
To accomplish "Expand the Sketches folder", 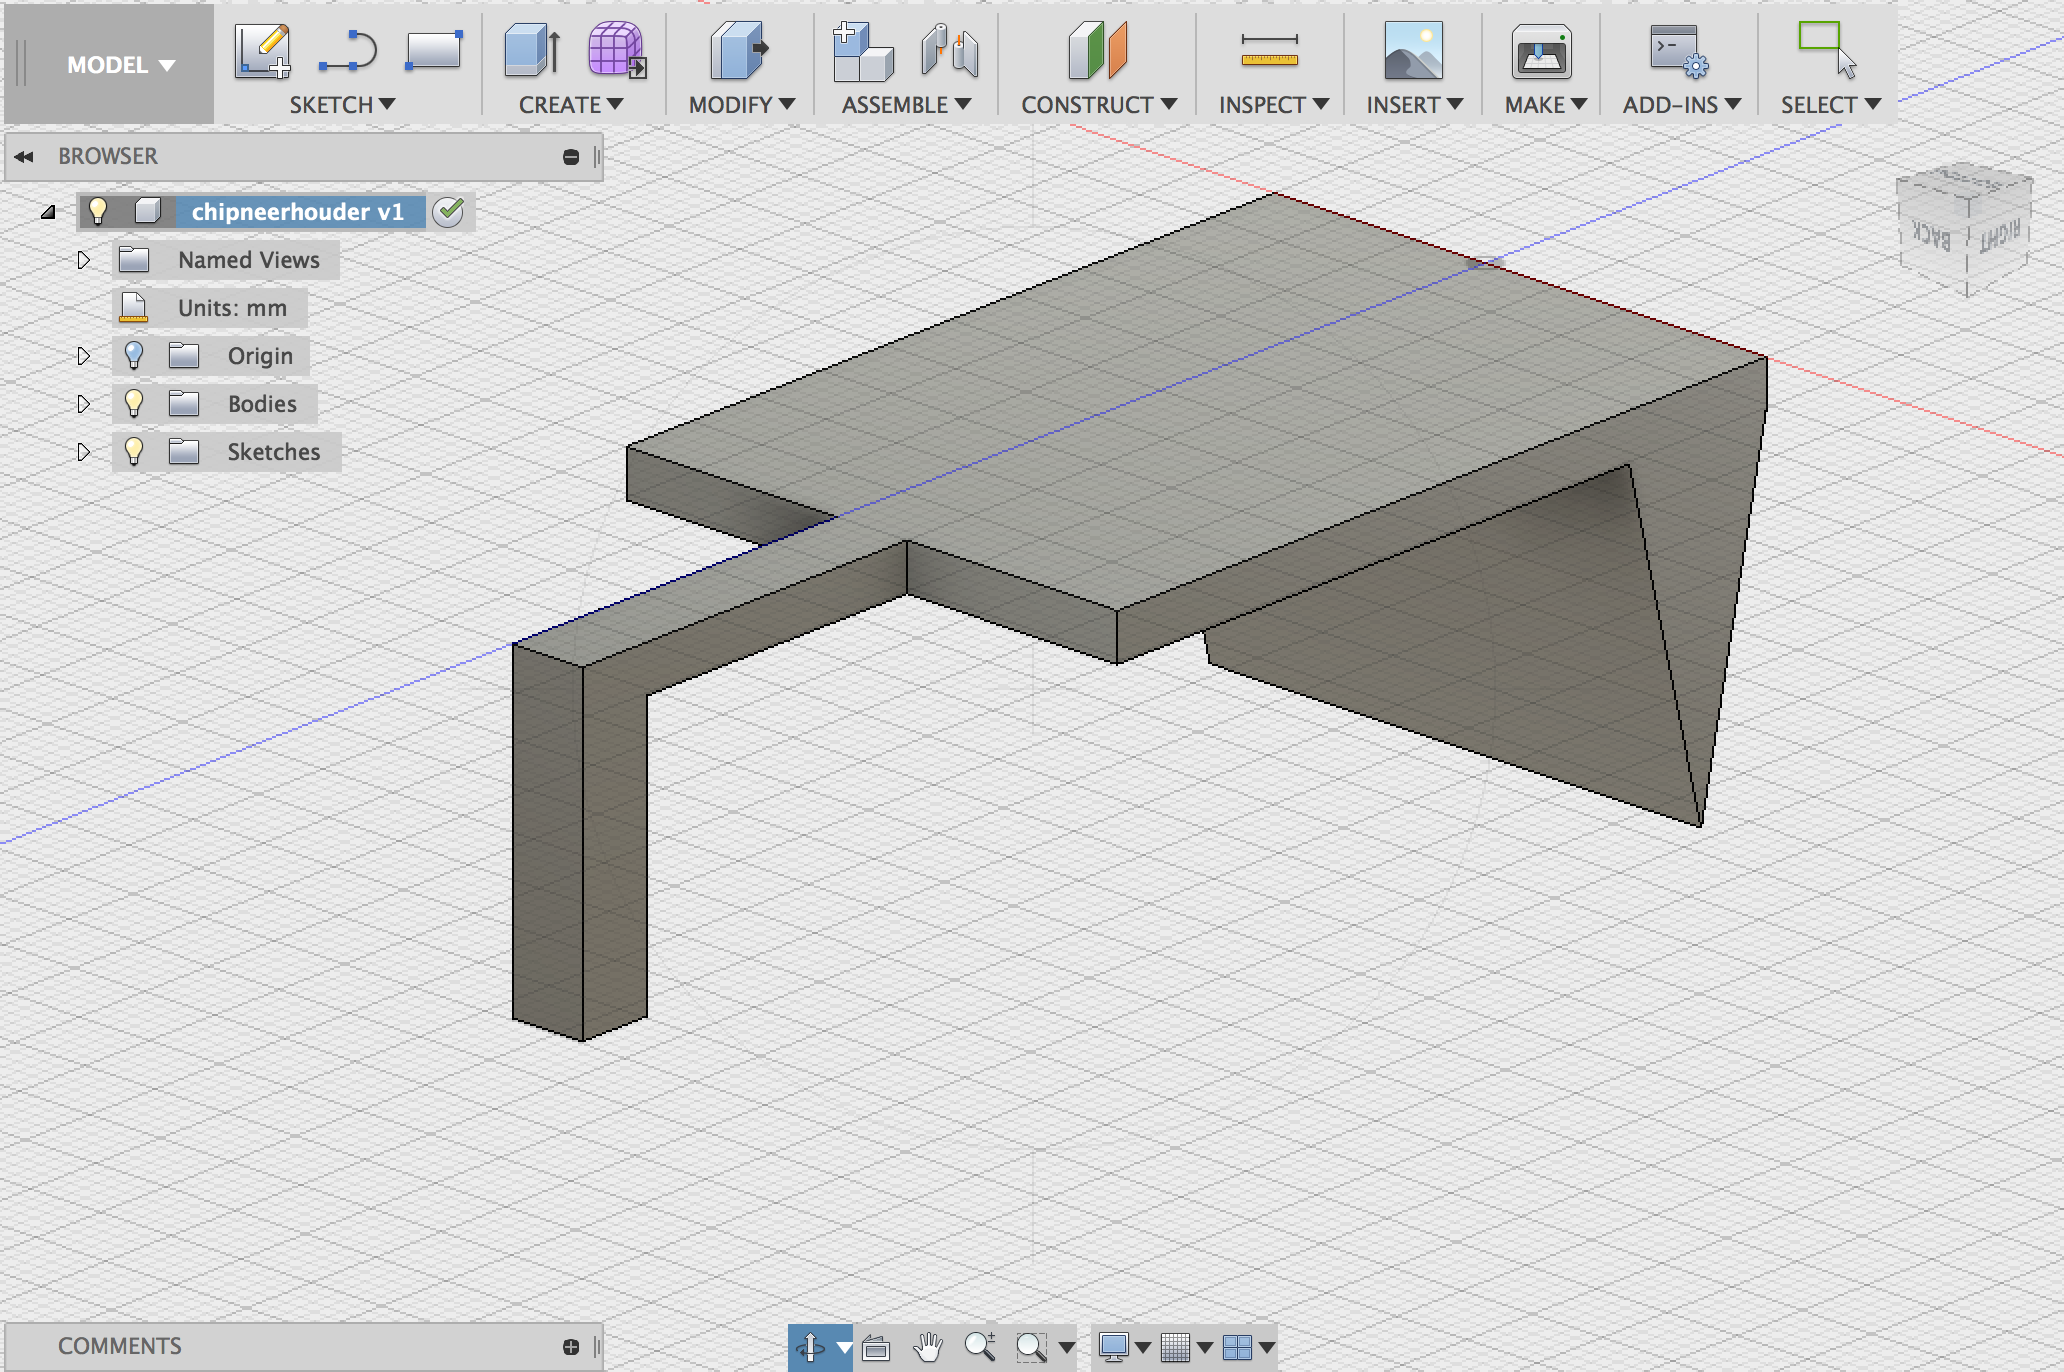I will pos(84,452).
